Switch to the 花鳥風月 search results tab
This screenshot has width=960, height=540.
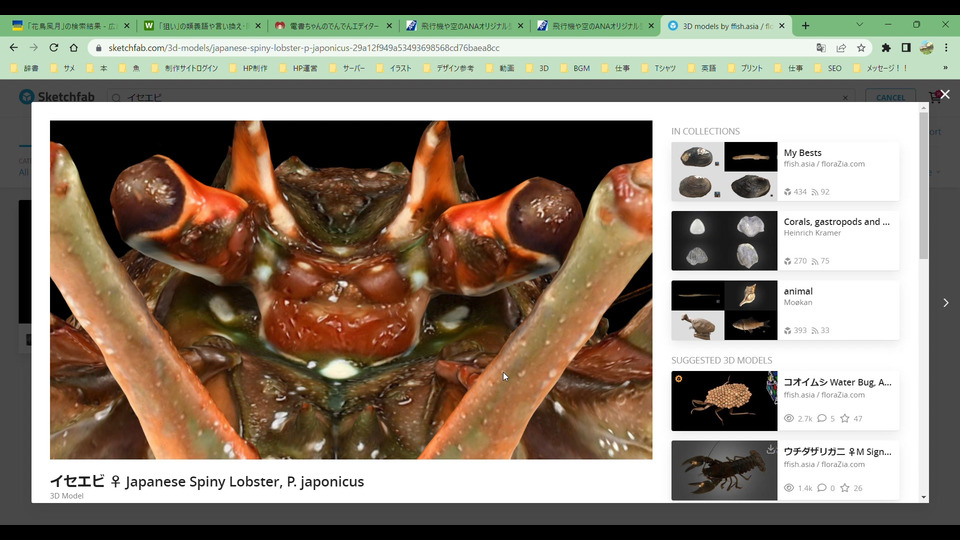point(67,25)
